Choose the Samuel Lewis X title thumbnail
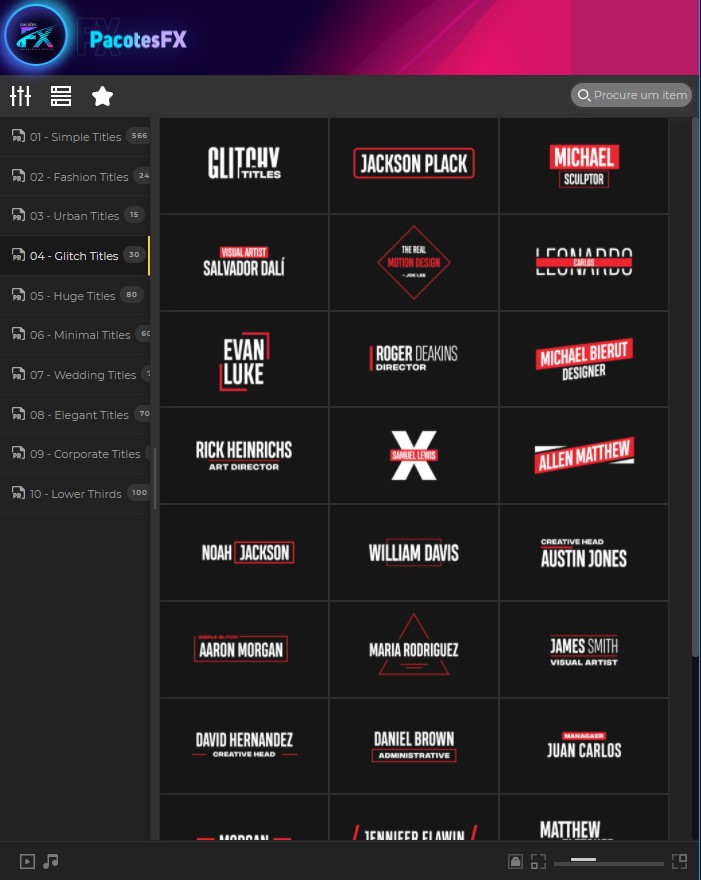This screenshot has height=880, width=701. coord(414,455)
